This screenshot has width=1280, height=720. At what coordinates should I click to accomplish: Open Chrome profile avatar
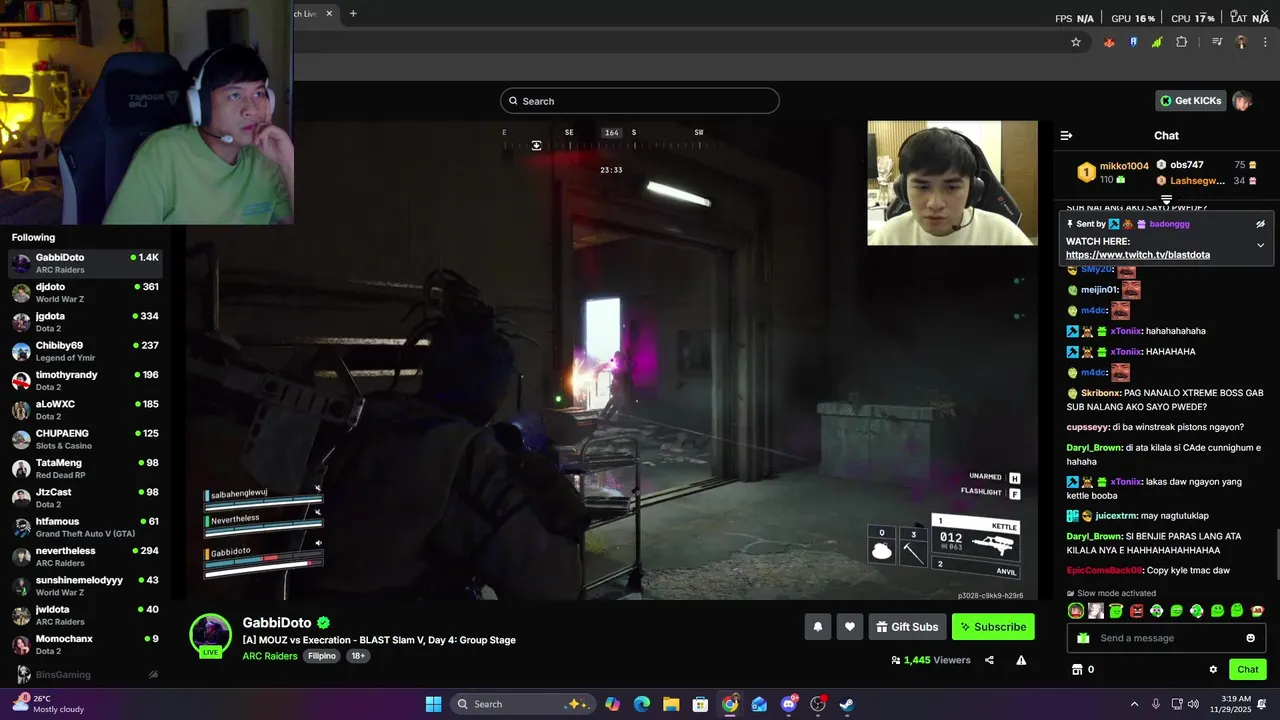click(x=1241, y=42)
